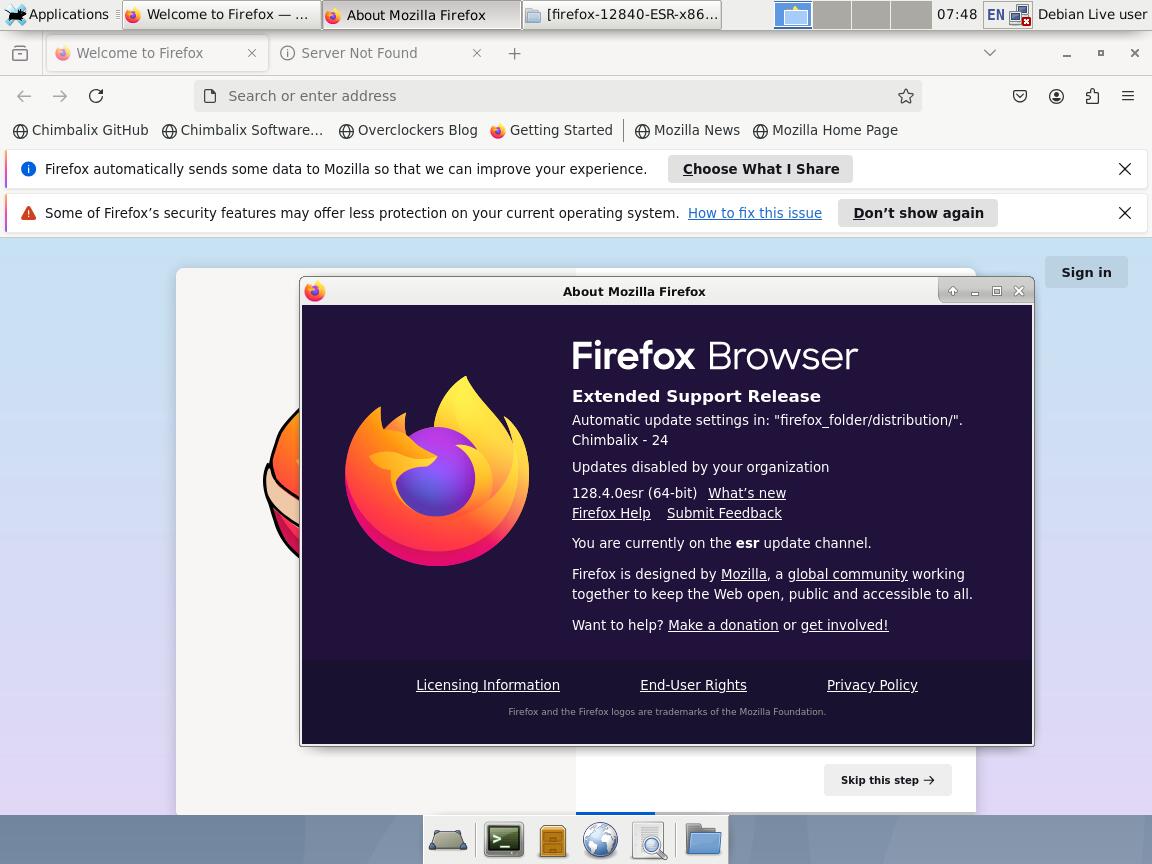Click the Choose What I Share button
Viewport: 1152px width, 864px height.
pos(760,169)
